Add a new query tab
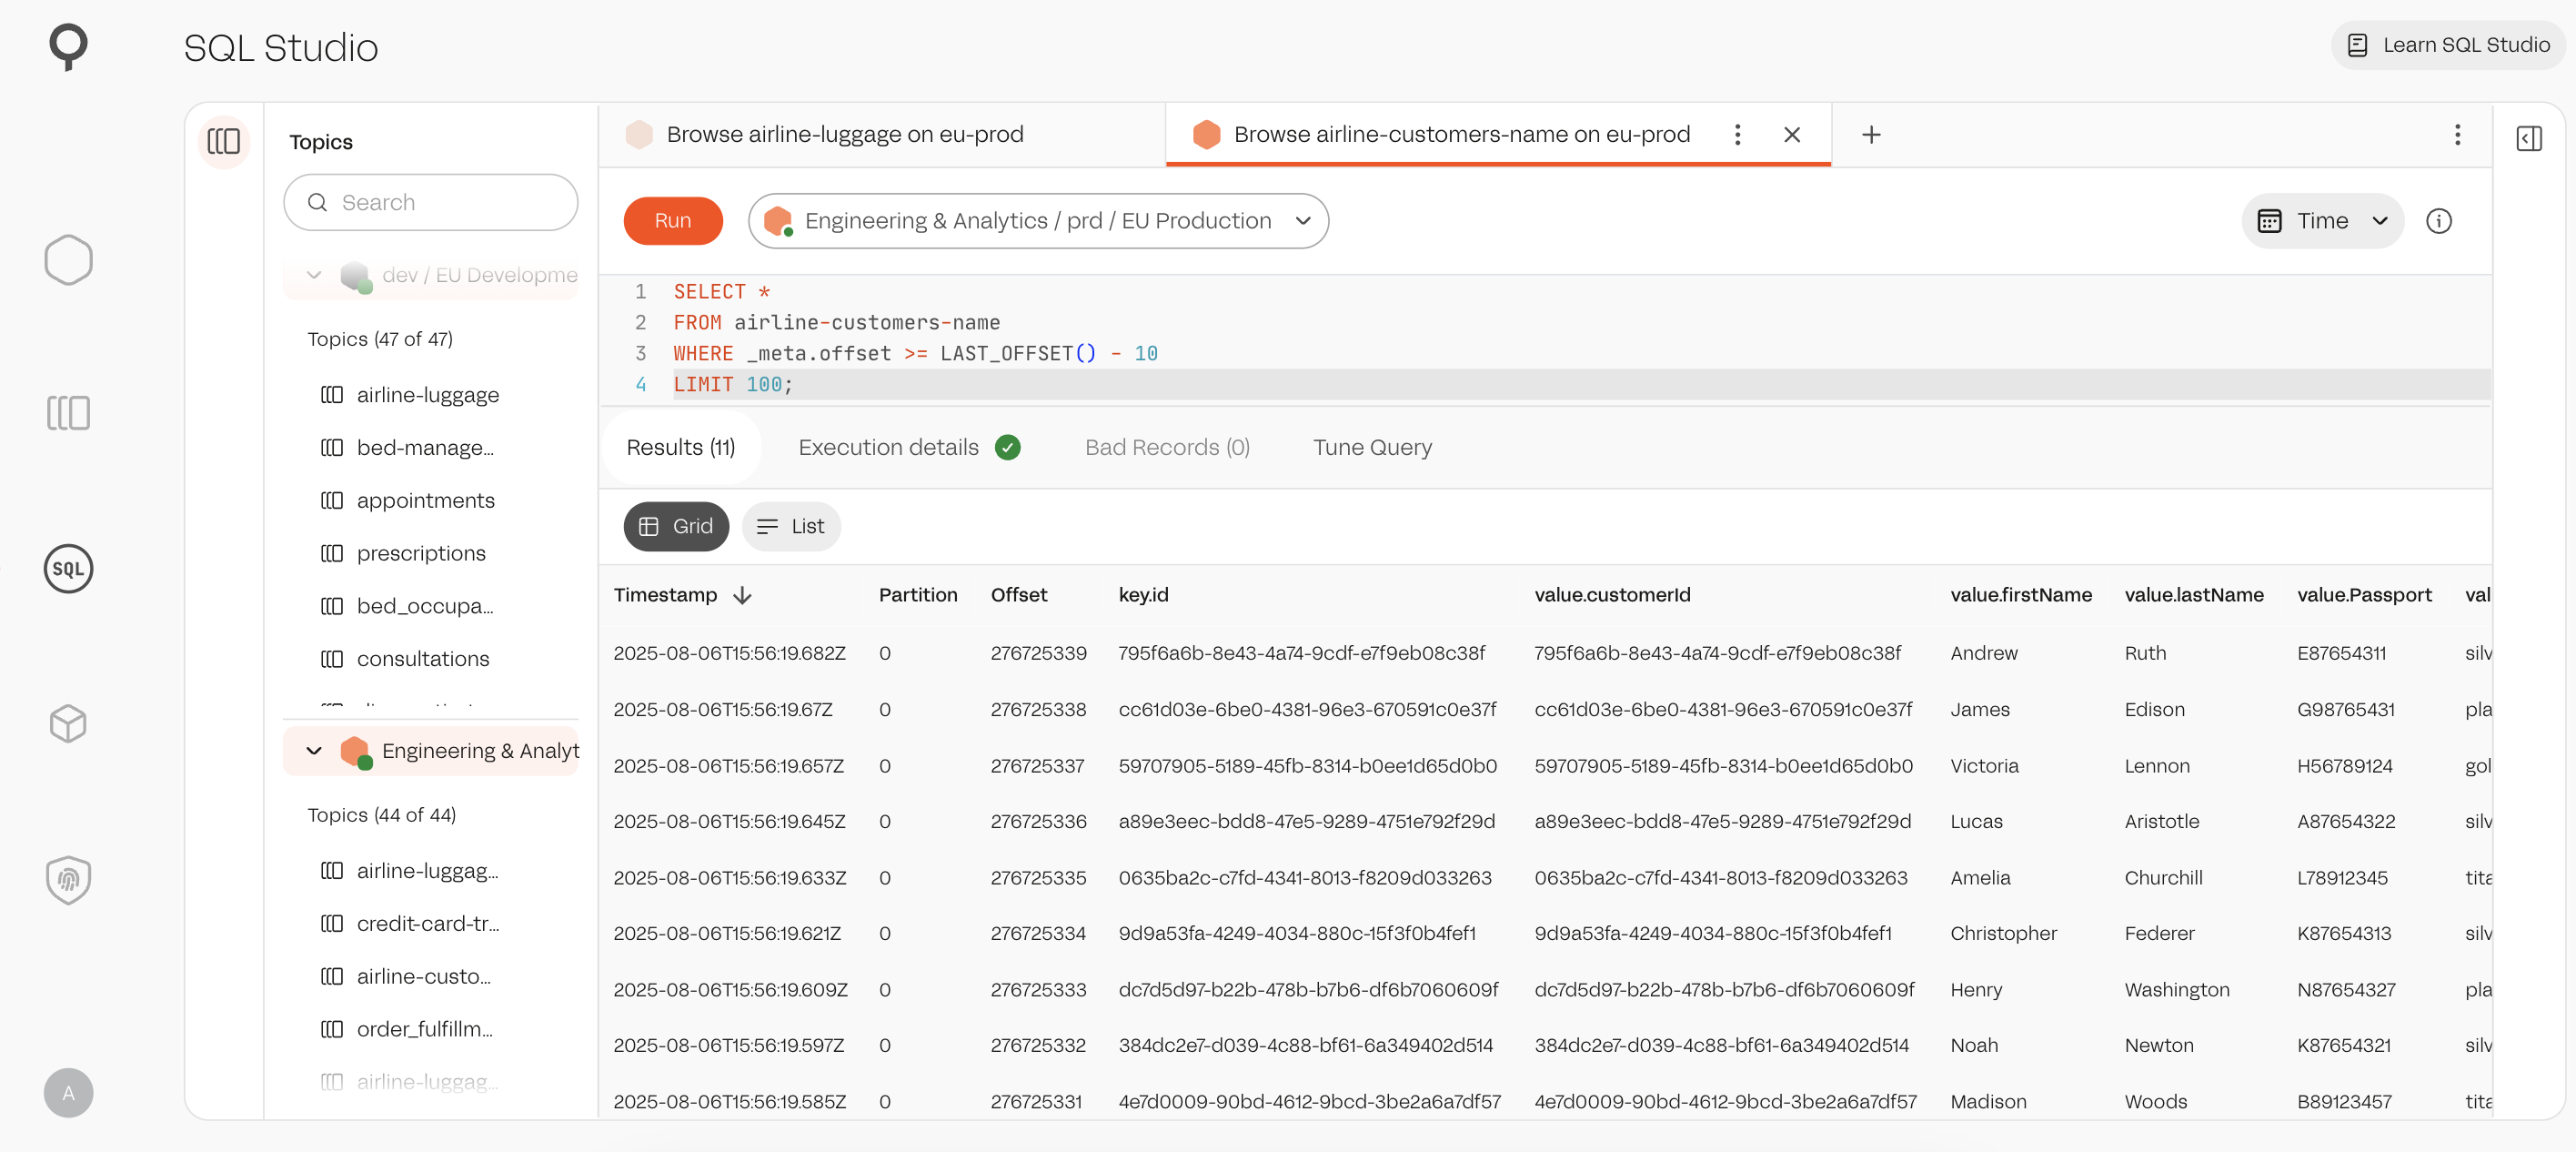This screenshot has height=1152, width=2576. 1871,134
